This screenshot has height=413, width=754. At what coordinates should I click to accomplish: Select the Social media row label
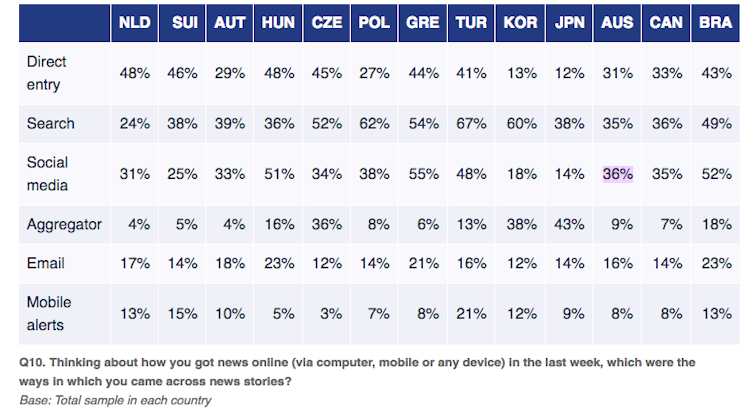[x=46, y=172]
